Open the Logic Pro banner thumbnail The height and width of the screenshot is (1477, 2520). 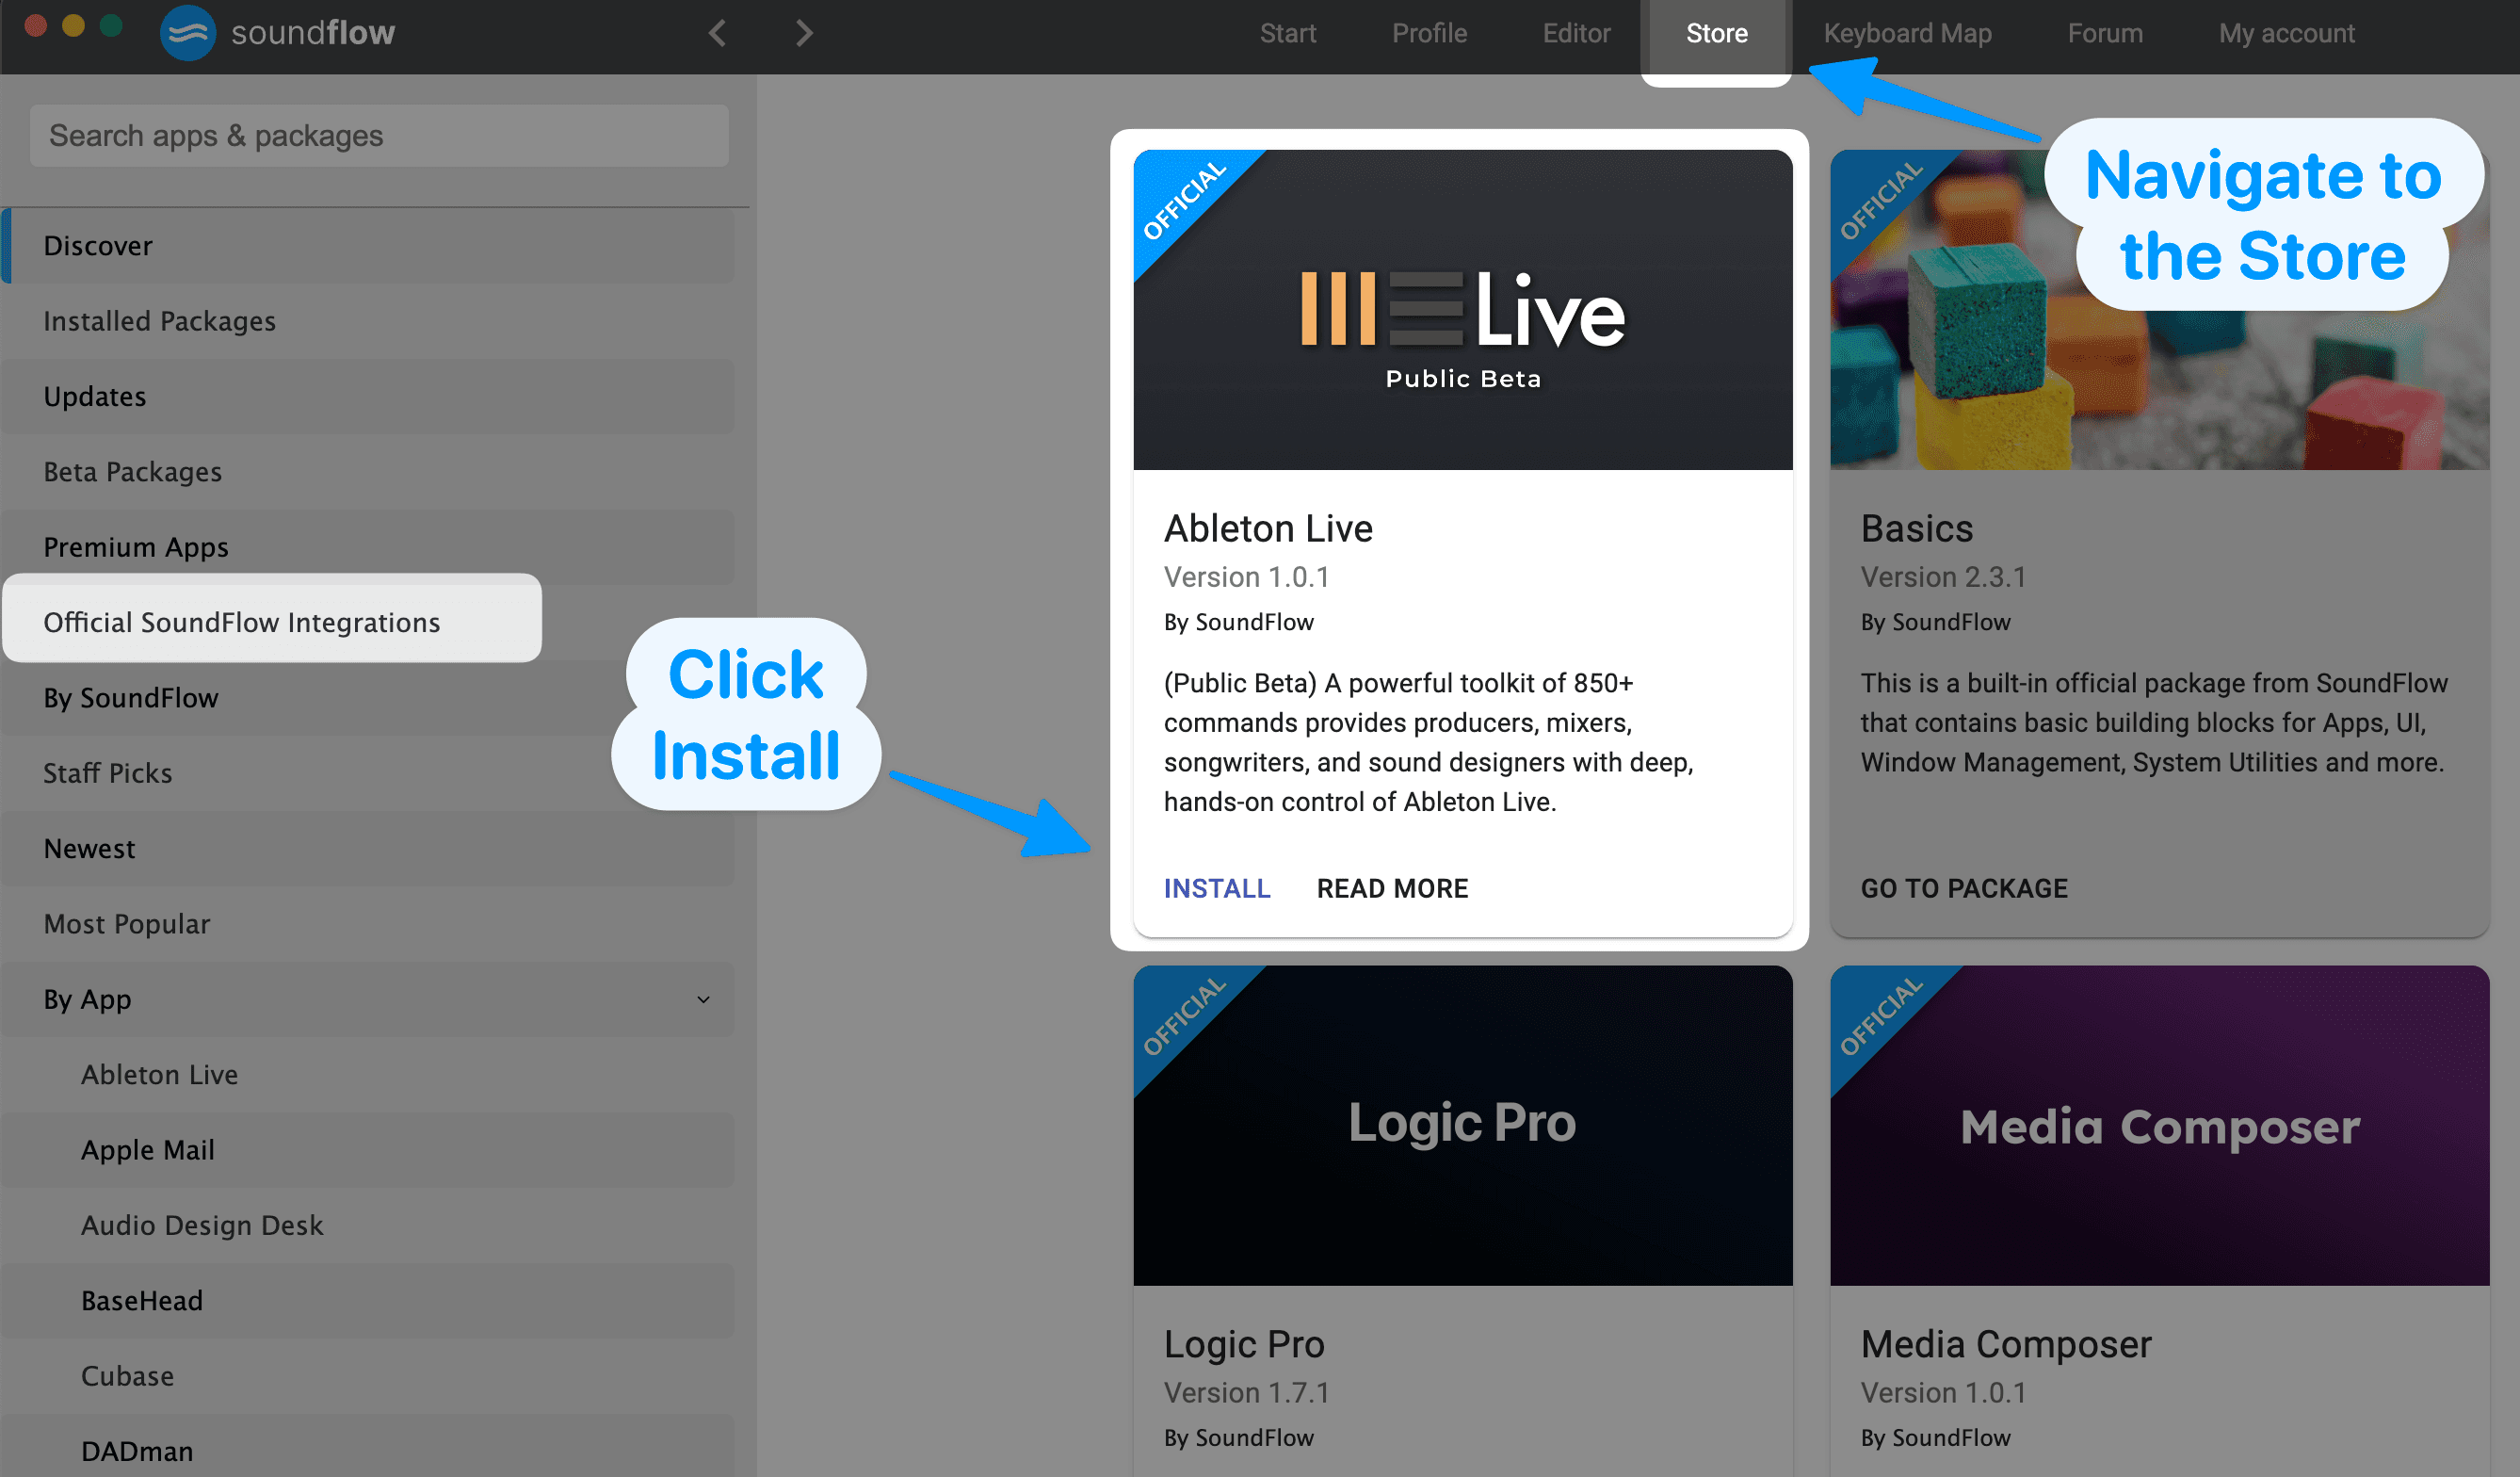(1462, 1125)
